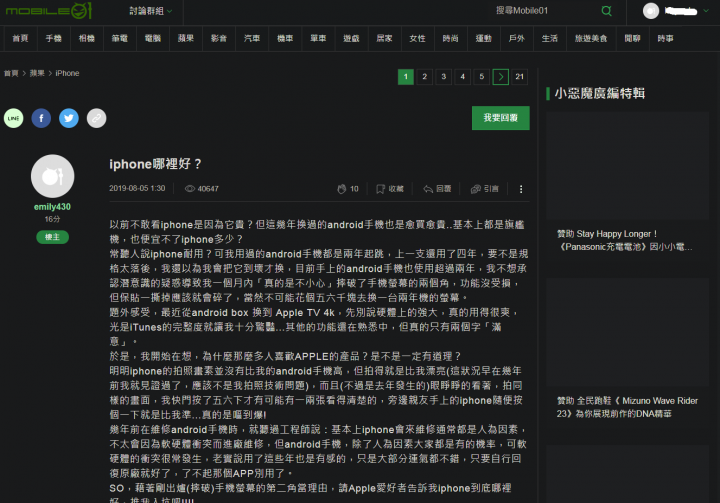Screen dimensions: 720x503
Task: Quote the post with 引言 icon
Action: (476, 189)
